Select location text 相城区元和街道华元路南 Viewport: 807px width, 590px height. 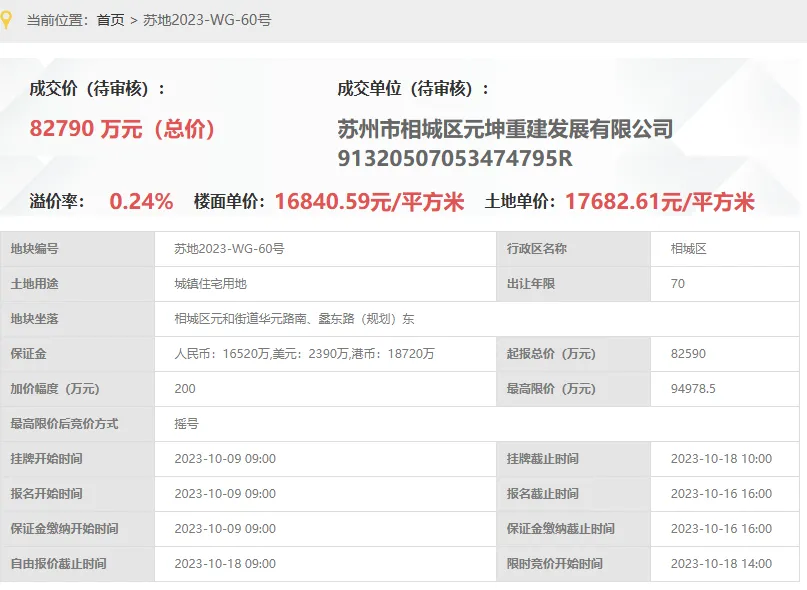pyautogui.click(x=240, y=319)
